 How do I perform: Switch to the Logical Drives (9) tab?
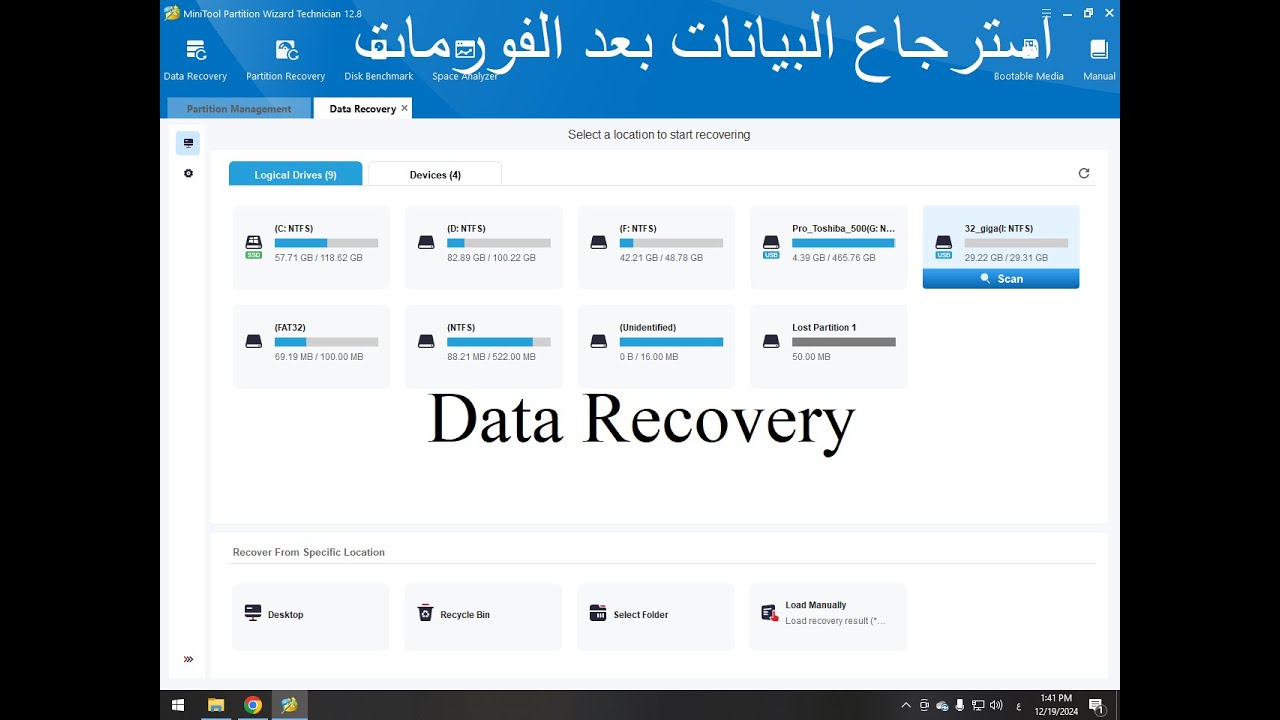pos(295,174)
